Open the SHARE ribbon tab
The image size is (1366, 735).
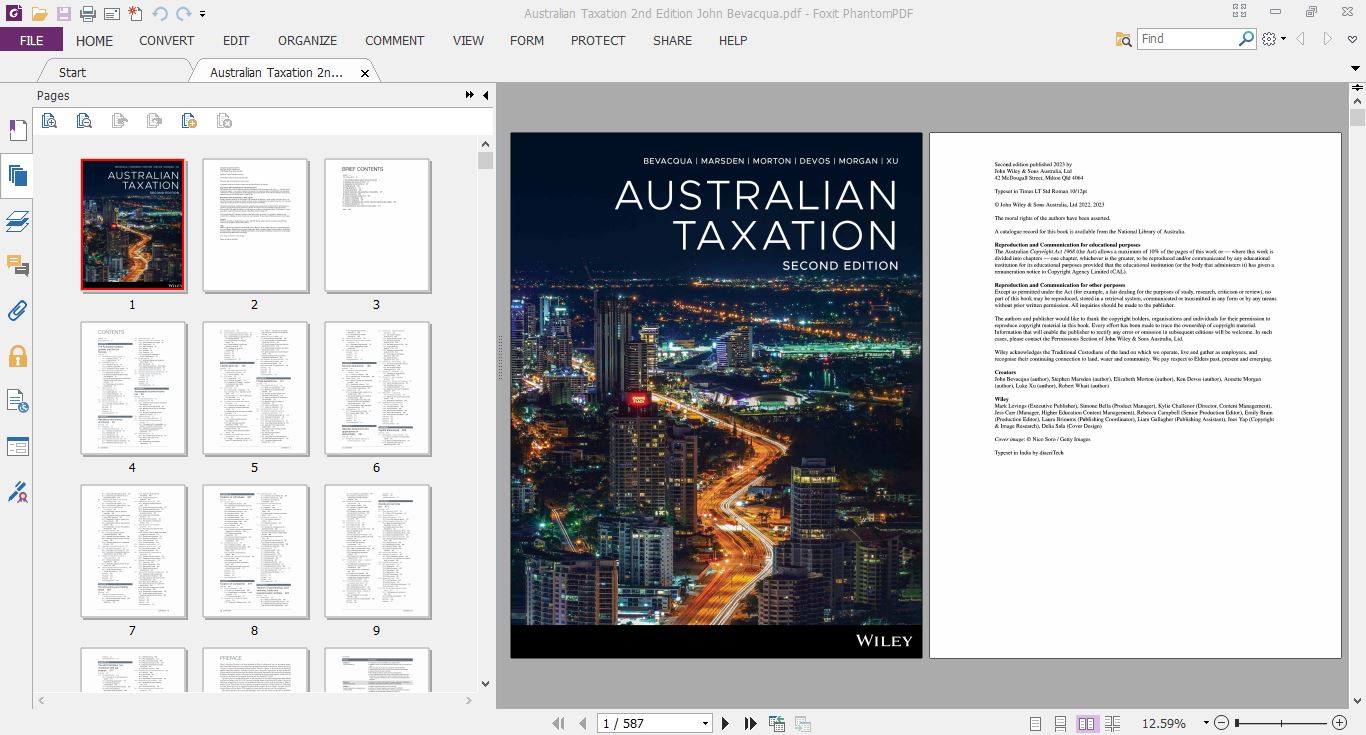[x=672, y=40]
